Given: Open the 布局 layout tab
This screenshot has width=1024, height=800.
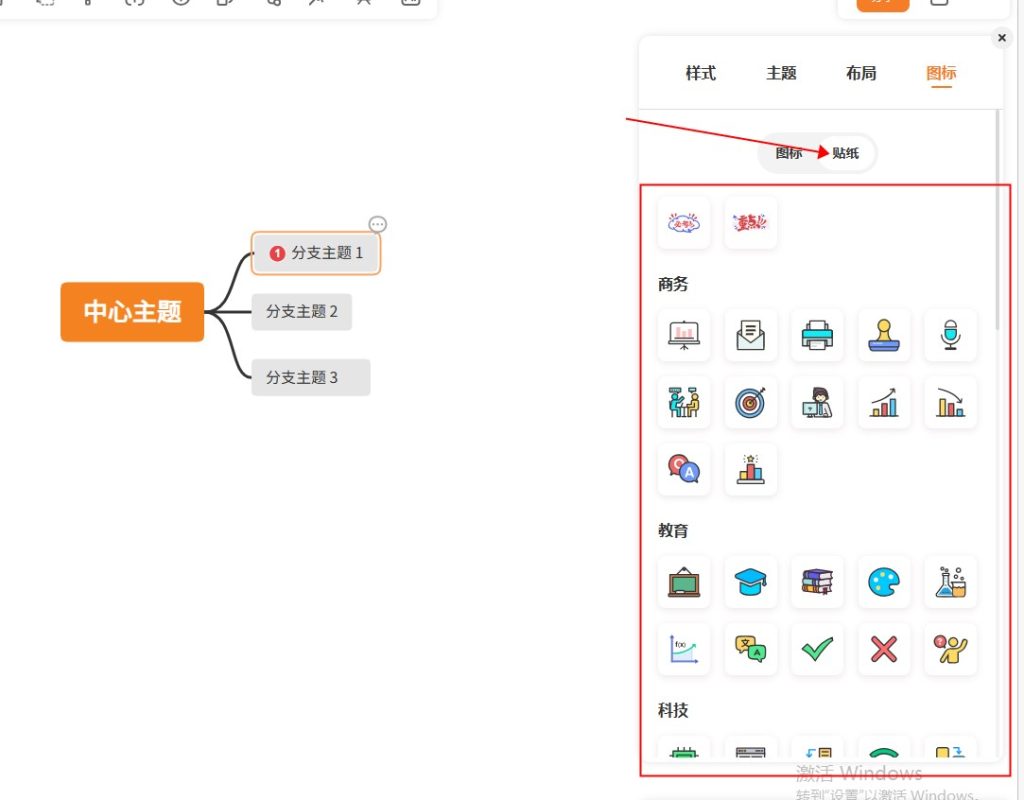Looking at the screenshot, I should coord(861,73).
